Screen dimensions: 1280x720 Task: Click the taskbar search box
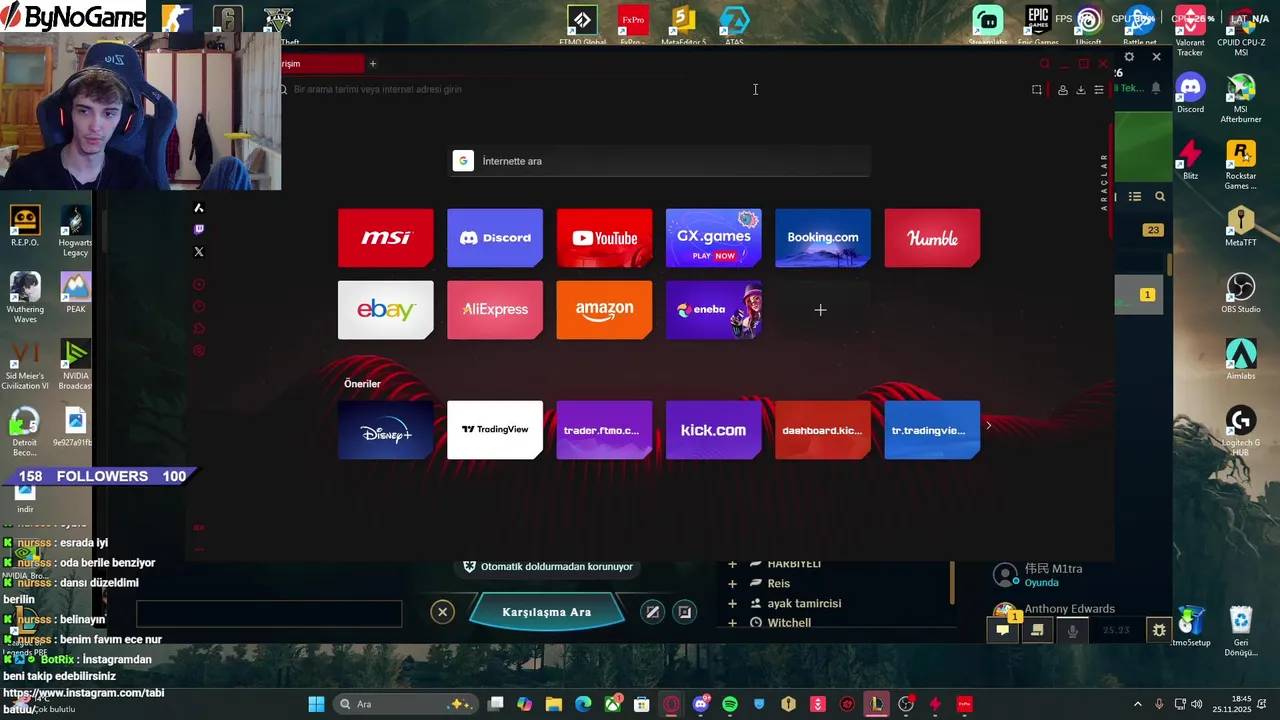tap(405, 704)
